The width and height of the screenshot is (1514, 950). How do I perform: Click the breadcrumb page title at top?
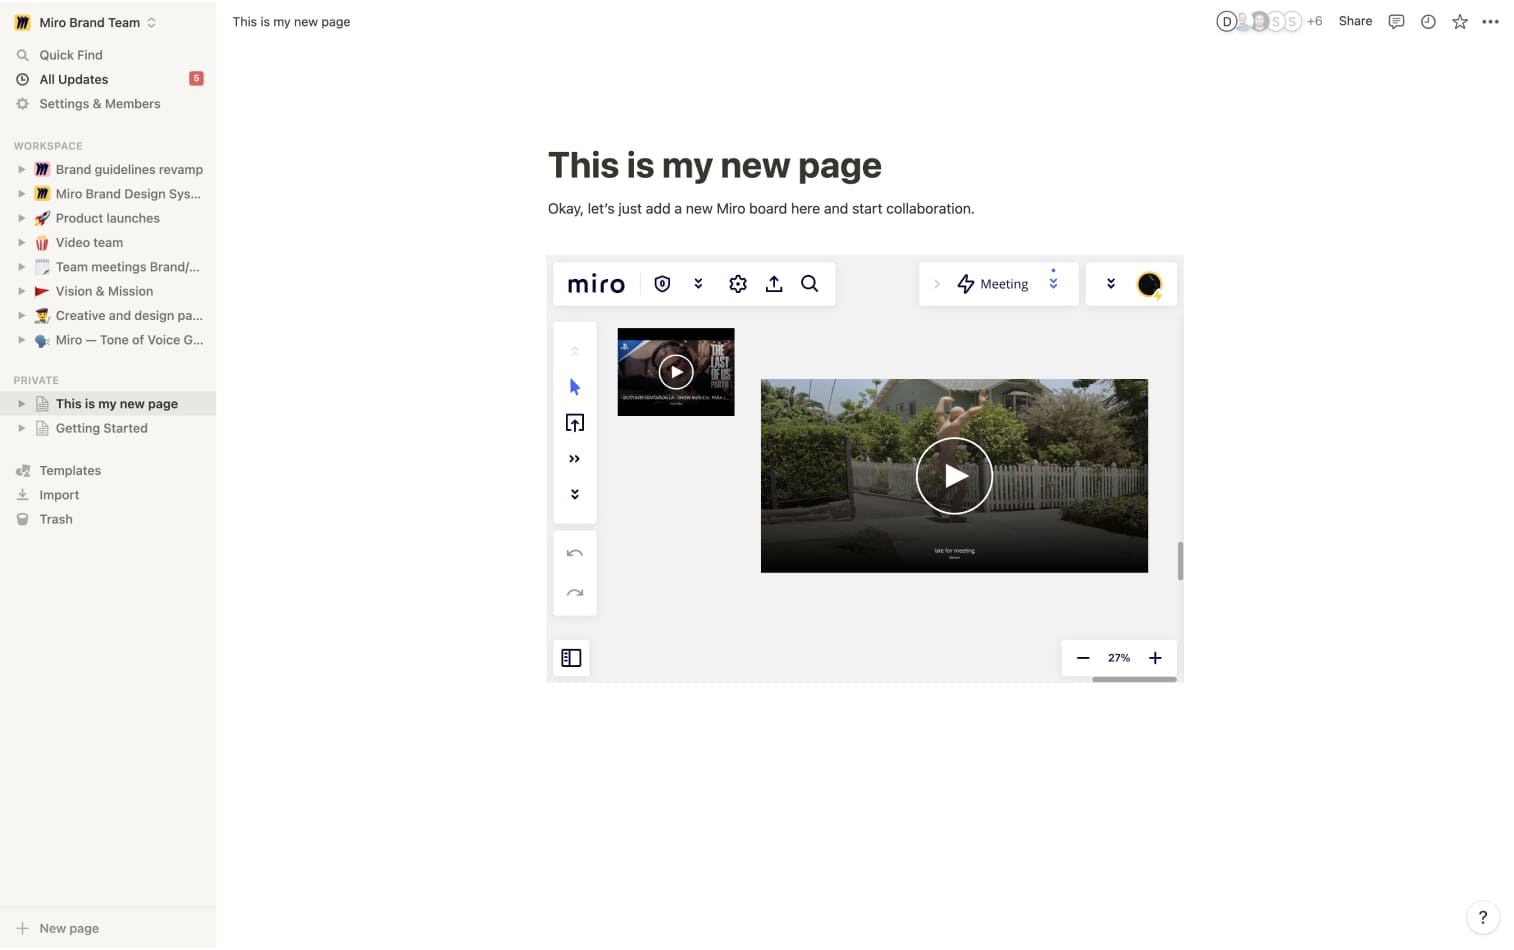[x=291, y=22]
